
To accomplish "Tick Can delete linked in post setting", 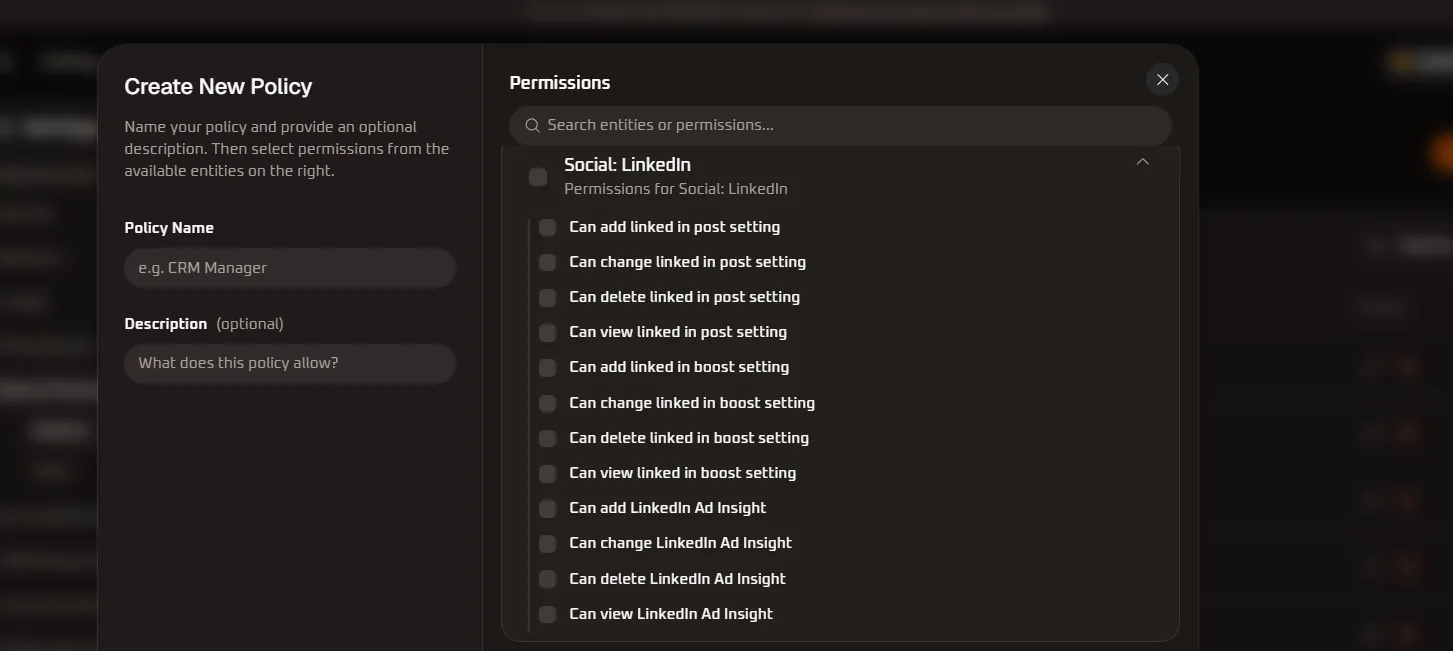I will pos(547,297).
